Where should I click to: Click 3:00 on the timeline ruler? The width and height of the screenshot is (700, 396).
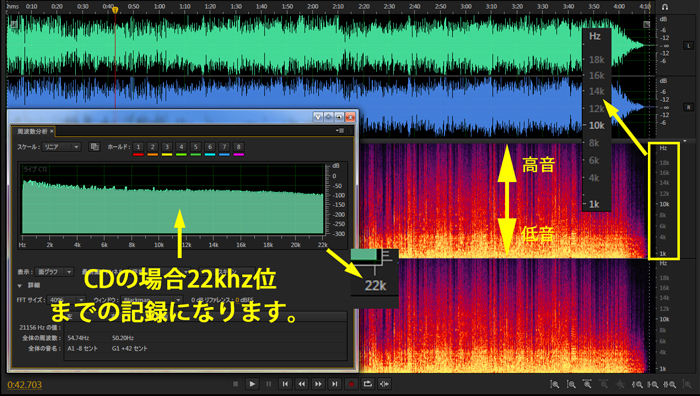(466, 7)
